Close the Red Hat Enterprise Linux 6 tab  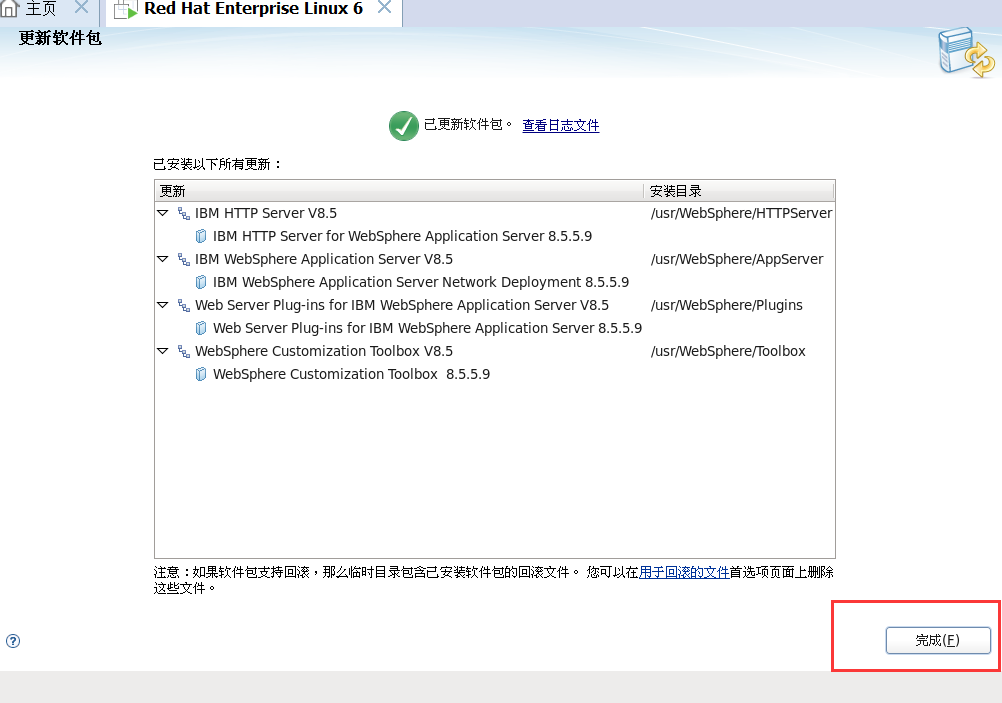[384, 8]
